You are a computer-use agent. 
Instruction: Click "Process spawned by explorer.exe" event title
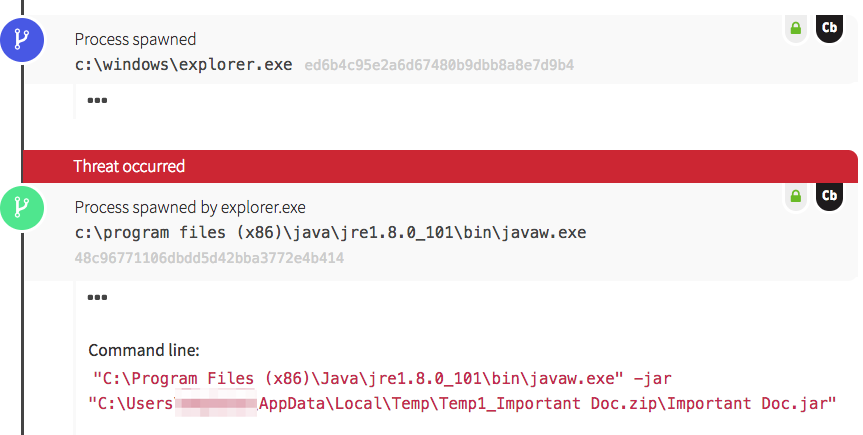[x=190, y=208]
